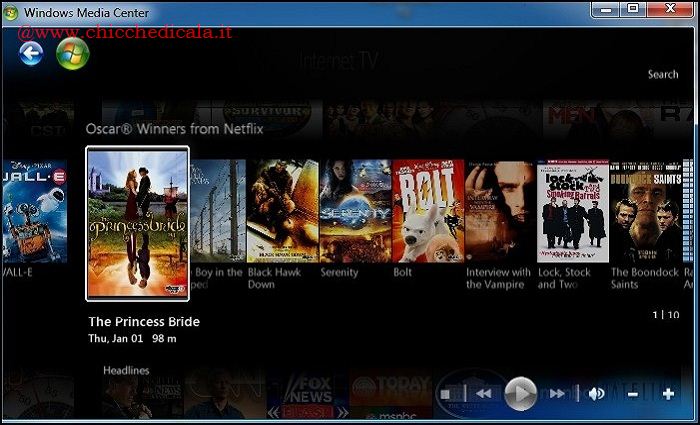700x425 pixels.
Task: Open the Windows Media Center start menu
Action: click(x=72, y=53)
